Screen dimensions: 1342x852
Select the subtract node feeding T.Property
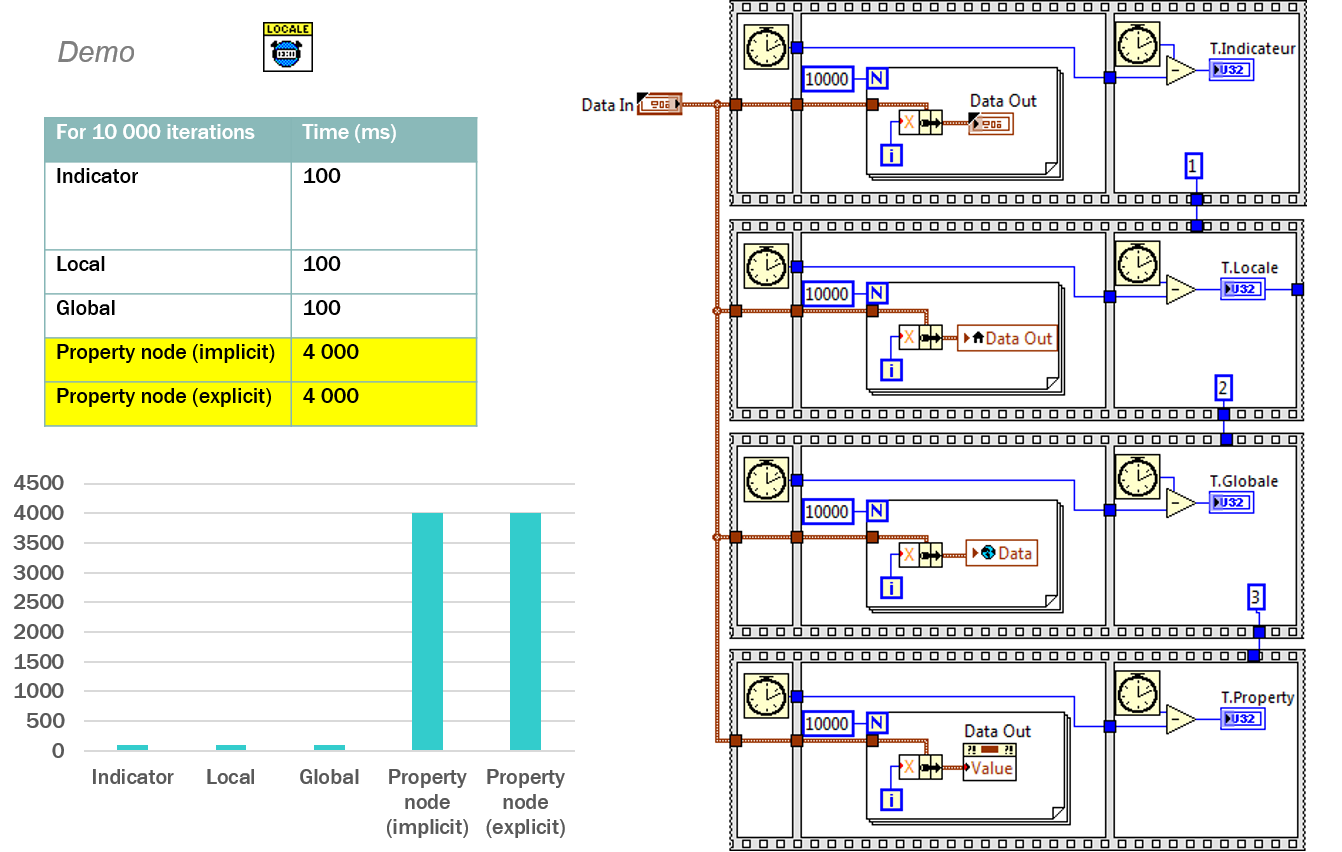(x=1181, y=719)
